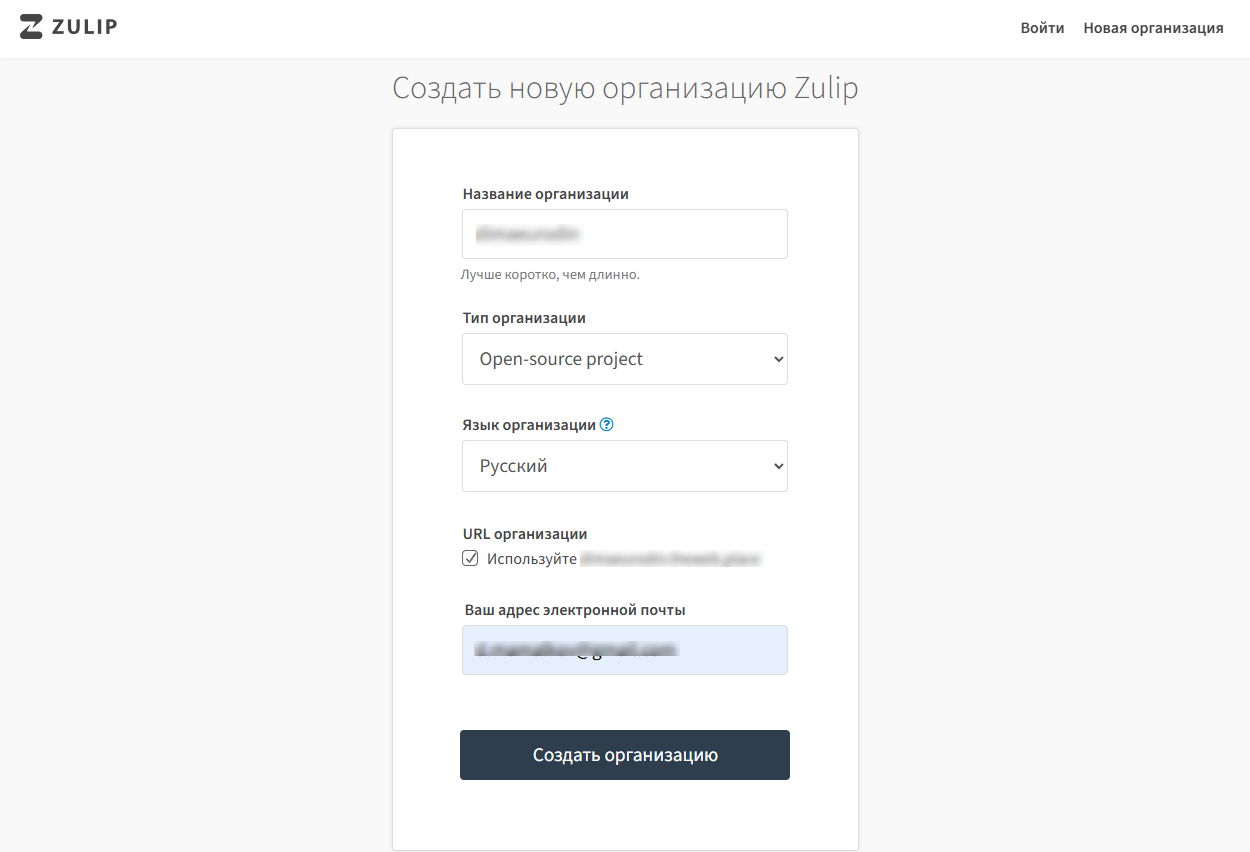
Task: Click the Zulip logo
Action: 69,27
